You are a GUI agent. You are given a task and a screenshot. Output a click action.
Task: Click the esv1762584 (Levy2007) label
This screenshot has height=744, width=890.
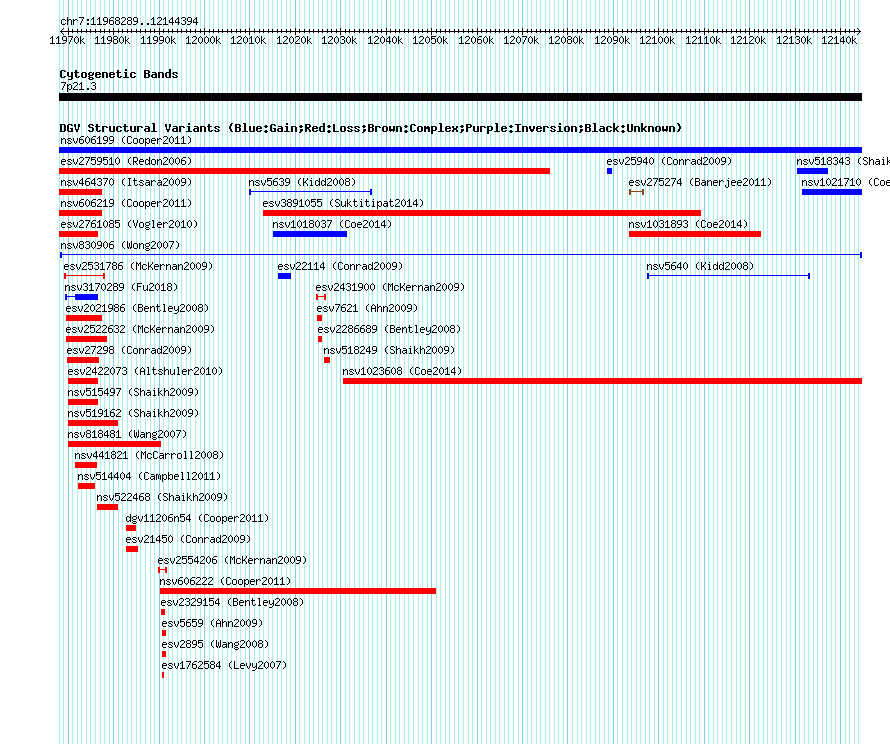click(224, 665)
